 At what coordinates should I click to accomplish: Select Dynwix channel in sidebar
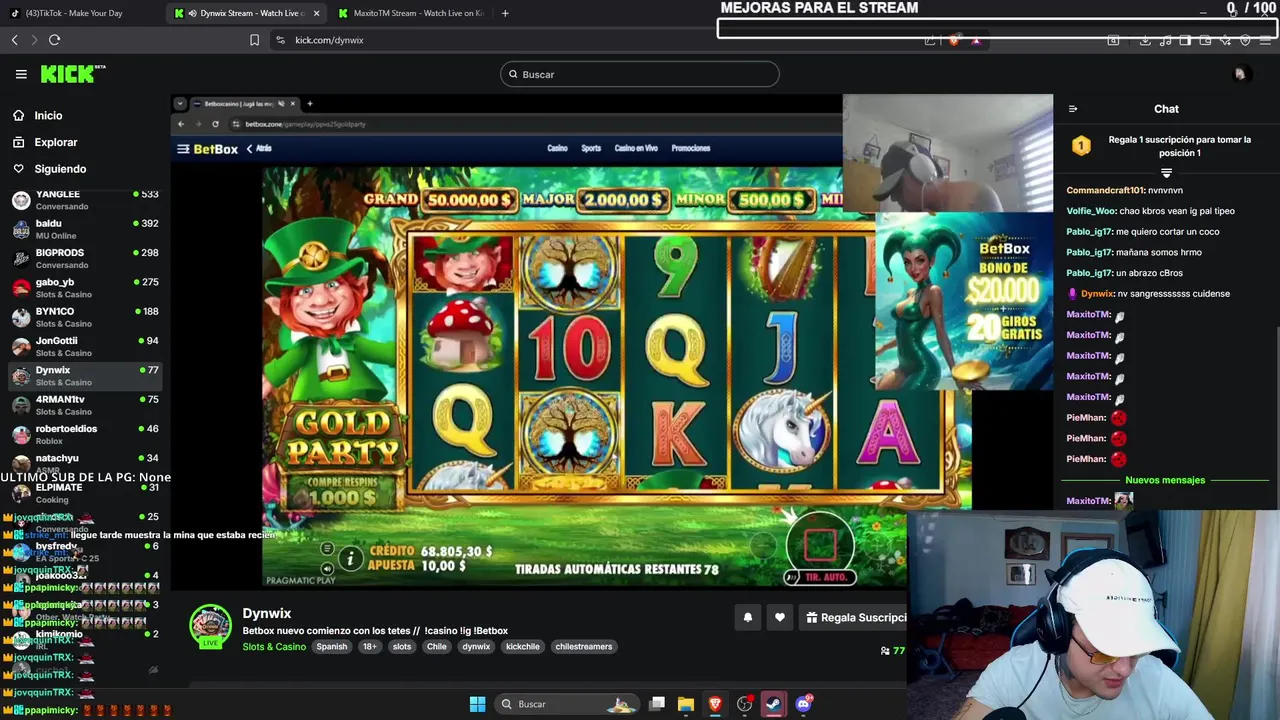click(x=84, y=375)
